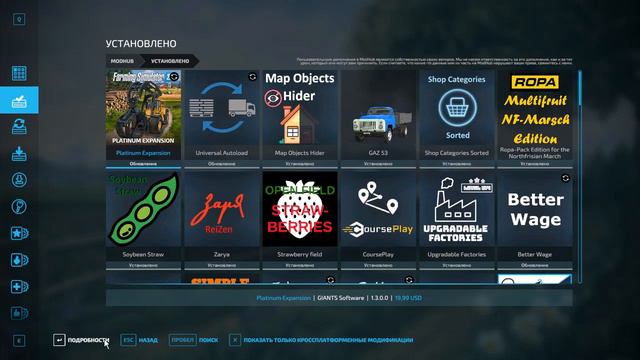Select the Better Wage mod card

[535, 220]
